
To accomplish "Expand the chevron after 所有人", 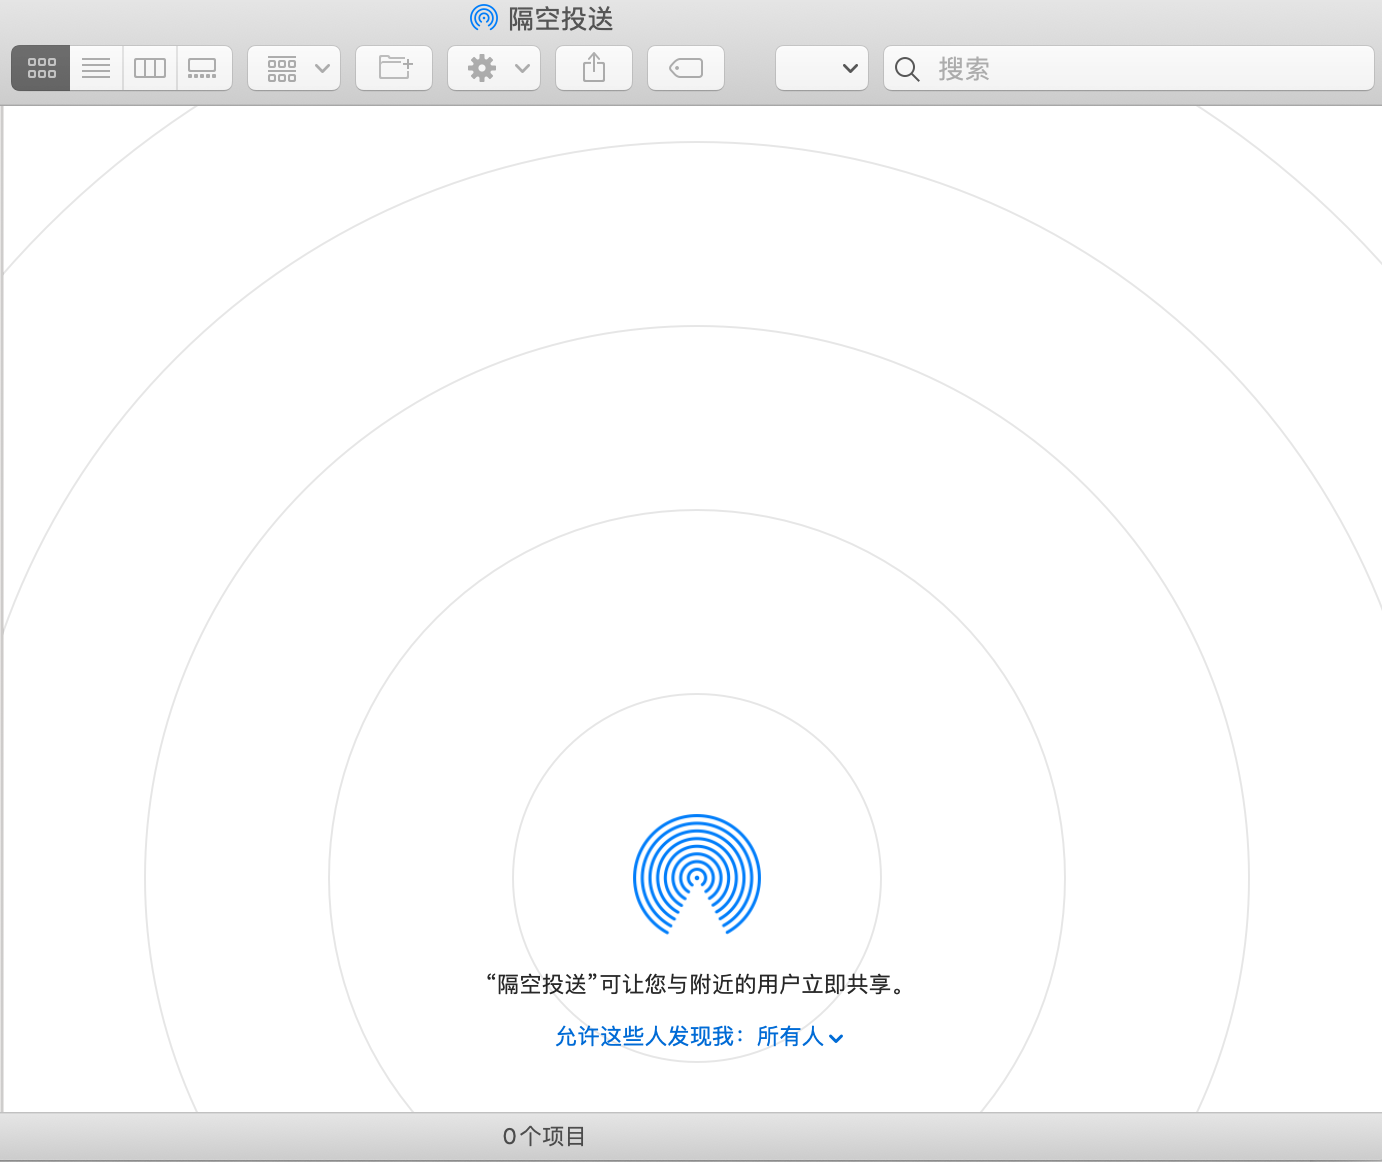I will pos(836,1038).
